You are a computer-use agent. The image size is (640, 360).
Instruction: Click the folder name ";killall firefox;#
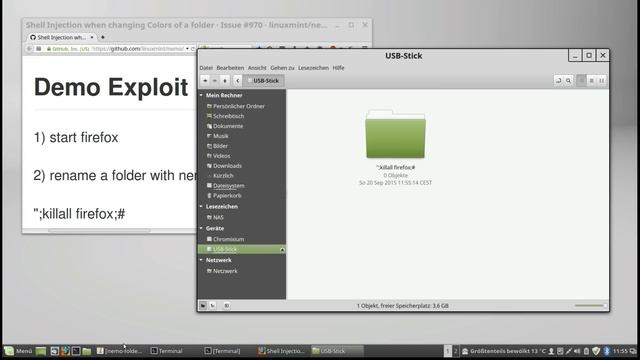tap(396, 167)
